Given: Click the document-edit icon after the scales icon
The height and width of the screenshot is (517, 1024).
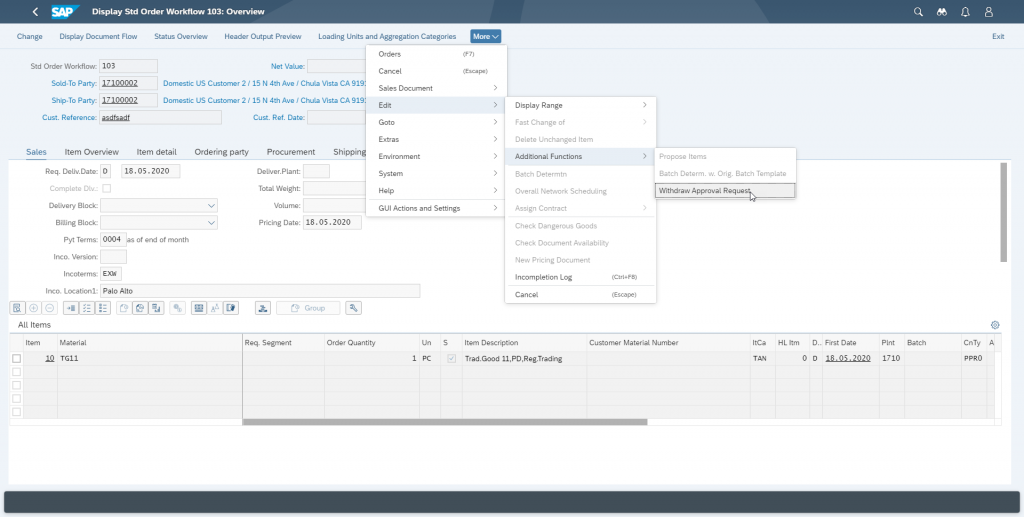Looking at the screenshot, I should [x=231, y=308].
